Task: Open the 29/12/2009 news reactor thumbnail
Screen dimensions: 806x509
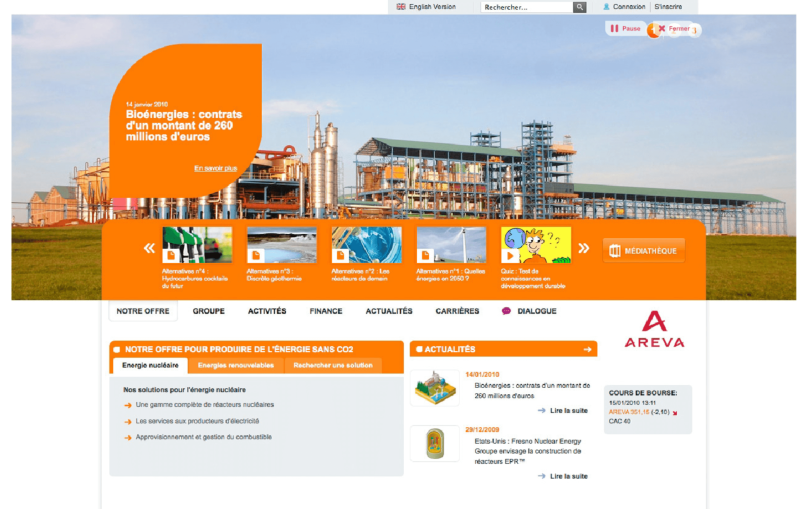Action: pyautogui.click(x=435, y=443)
